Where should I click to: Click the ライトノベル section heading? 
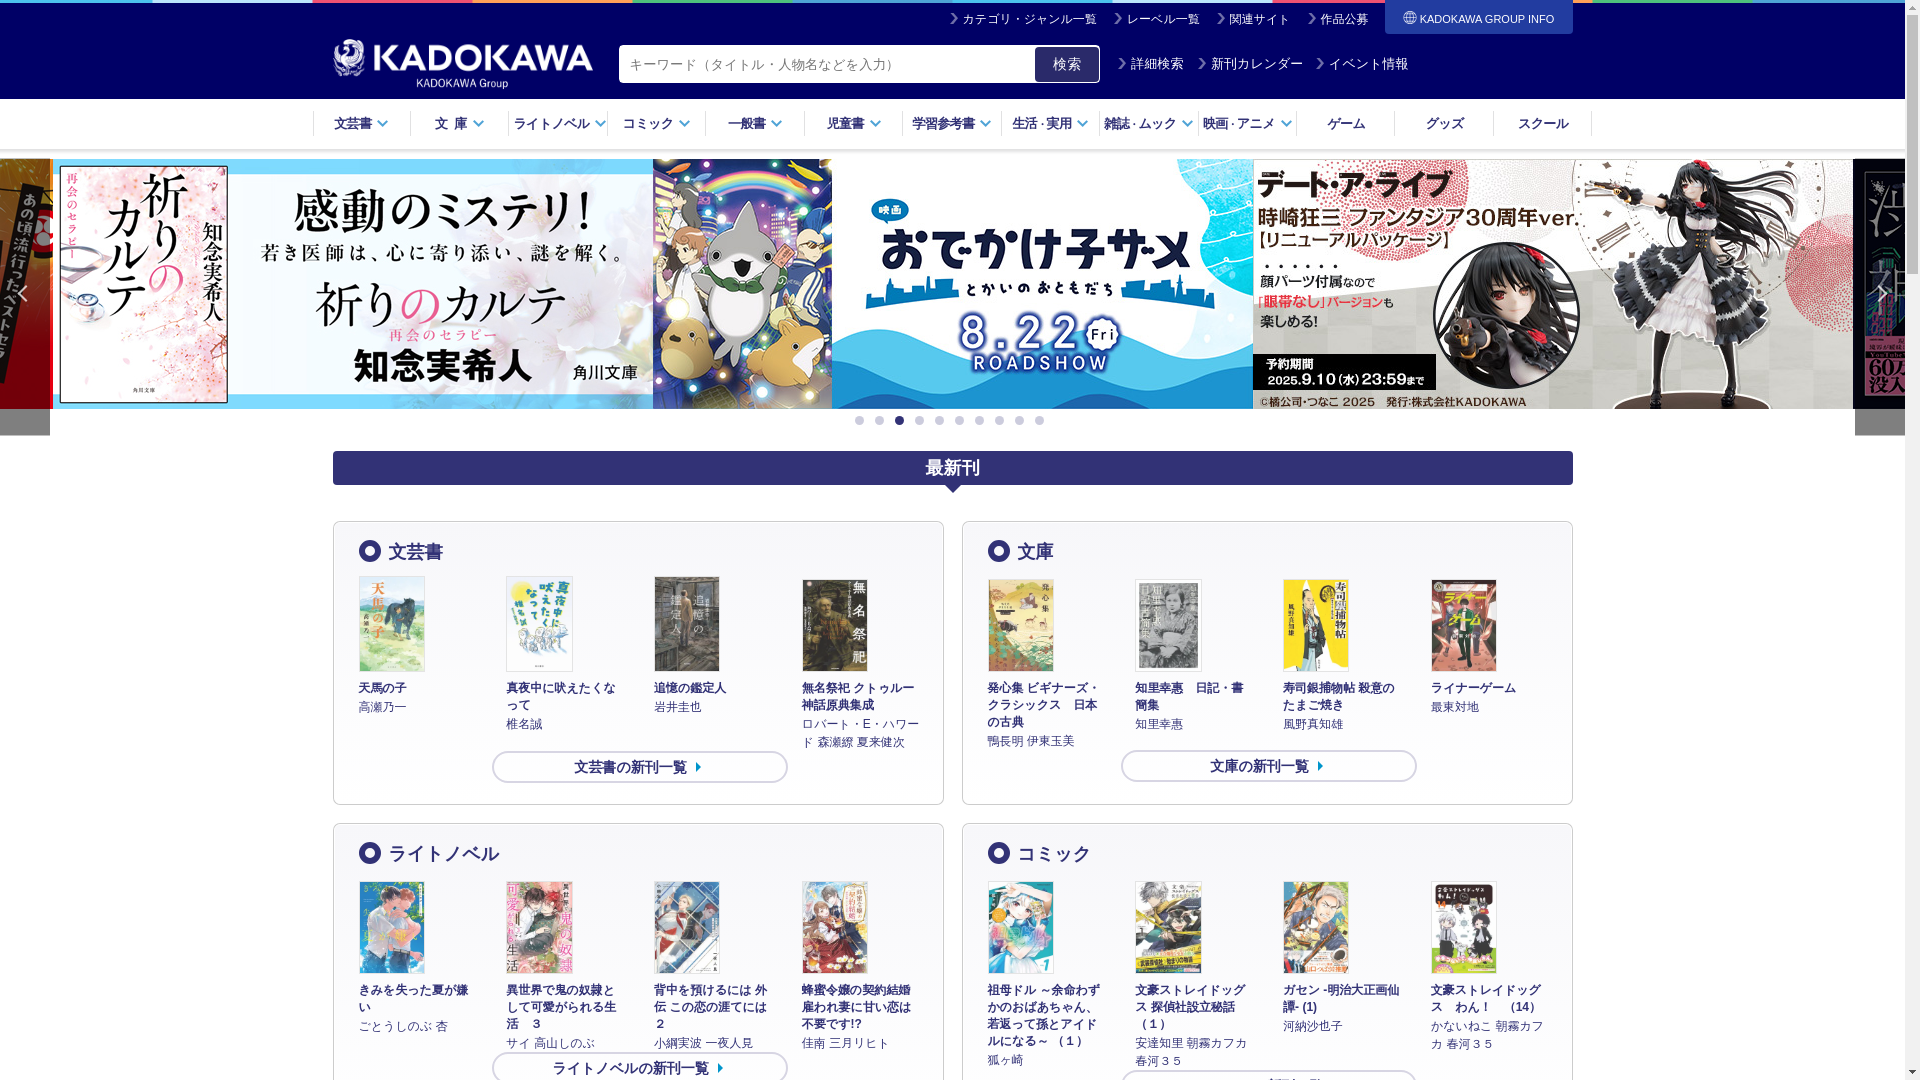pos(443,854)
